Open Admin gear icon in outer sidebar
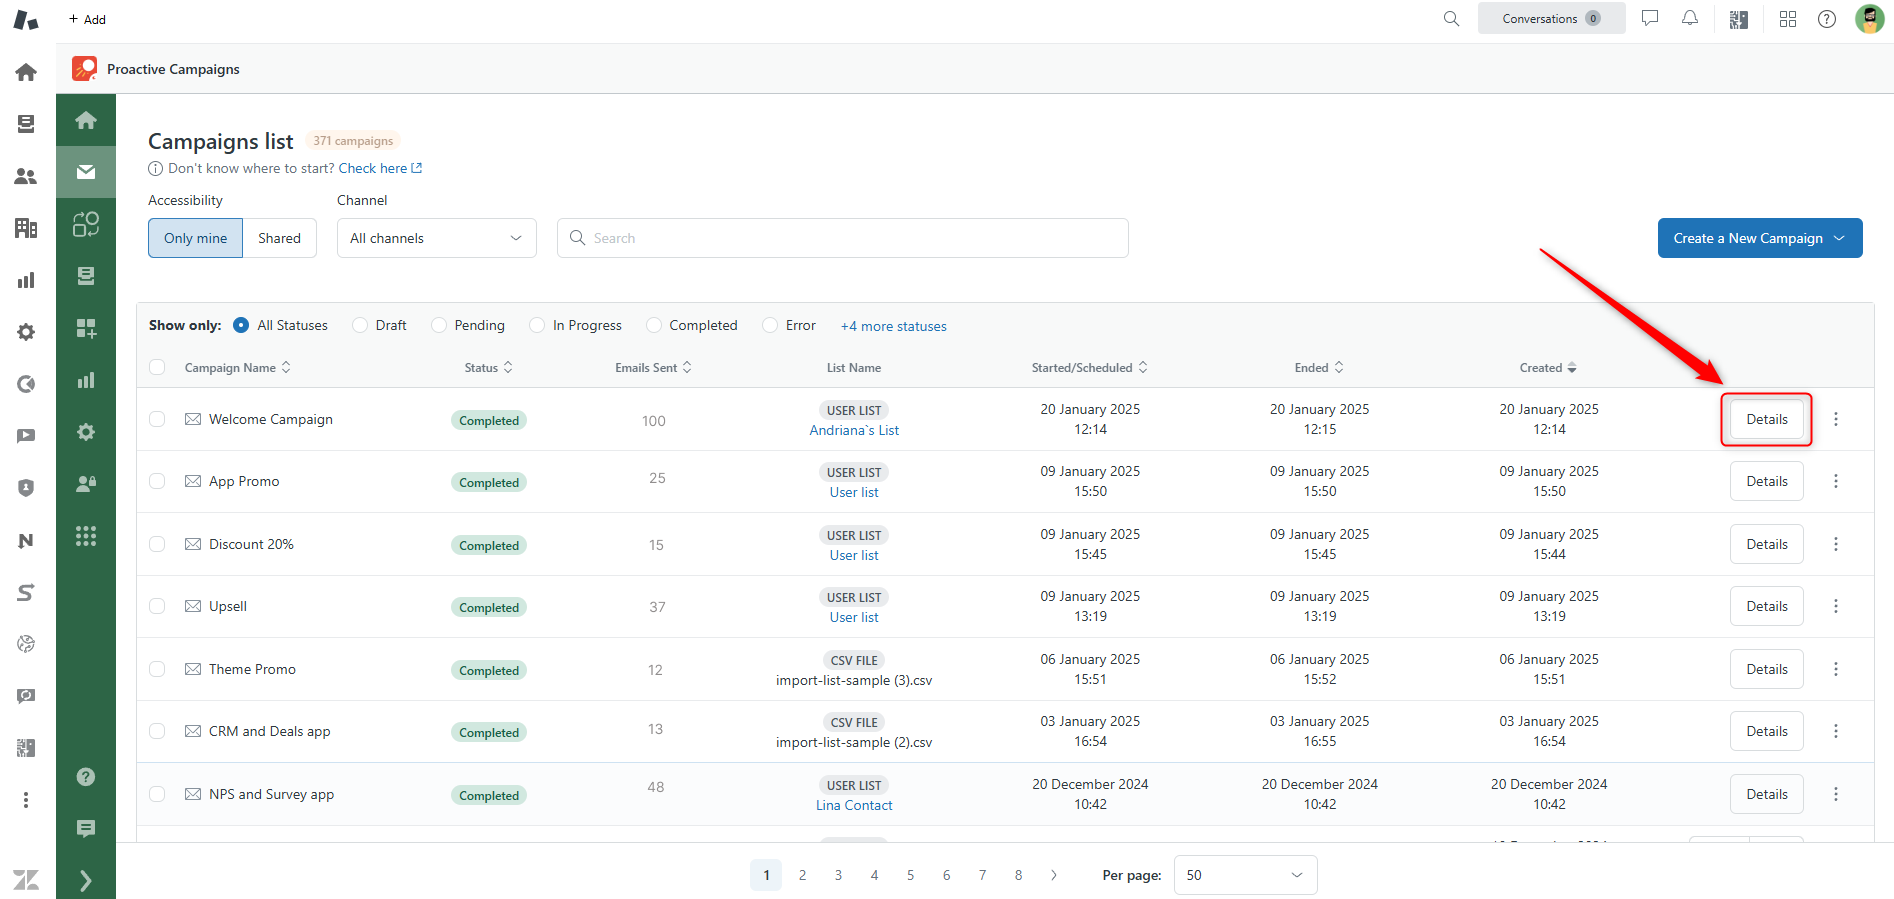 pos(26,332)
